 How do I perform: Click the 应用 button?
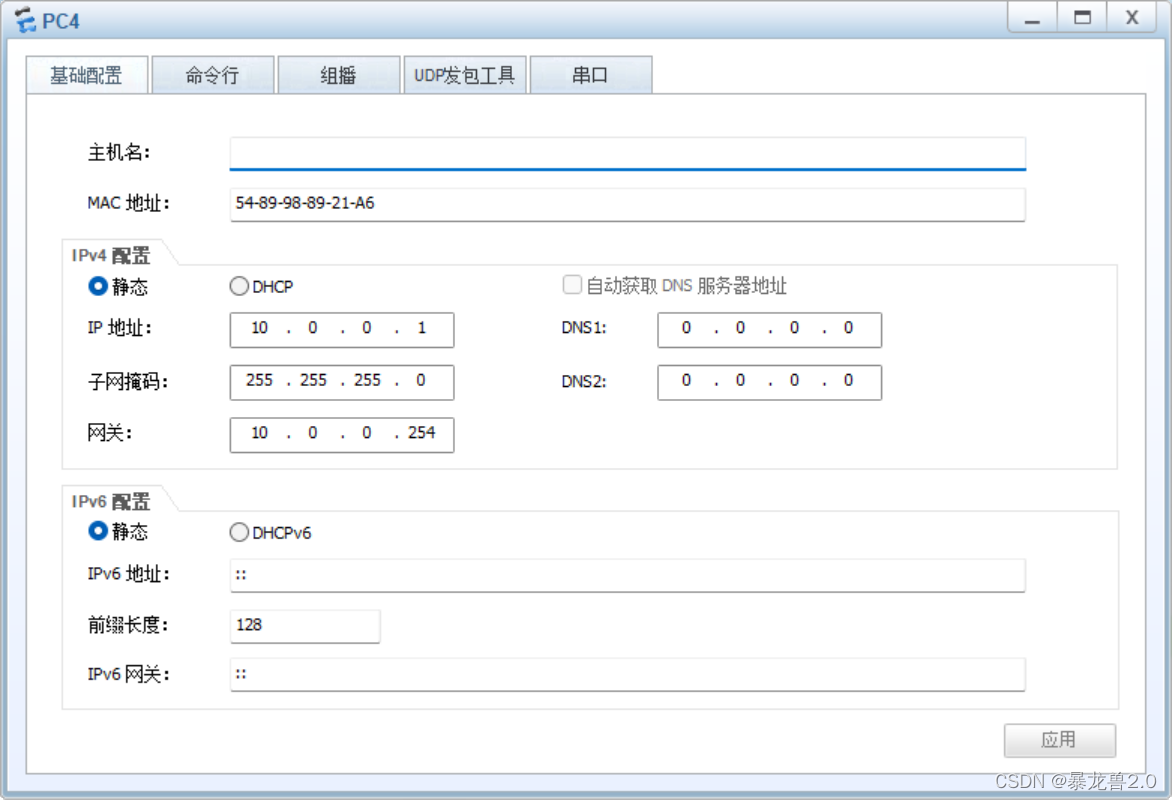click(x=1060, y=740)
